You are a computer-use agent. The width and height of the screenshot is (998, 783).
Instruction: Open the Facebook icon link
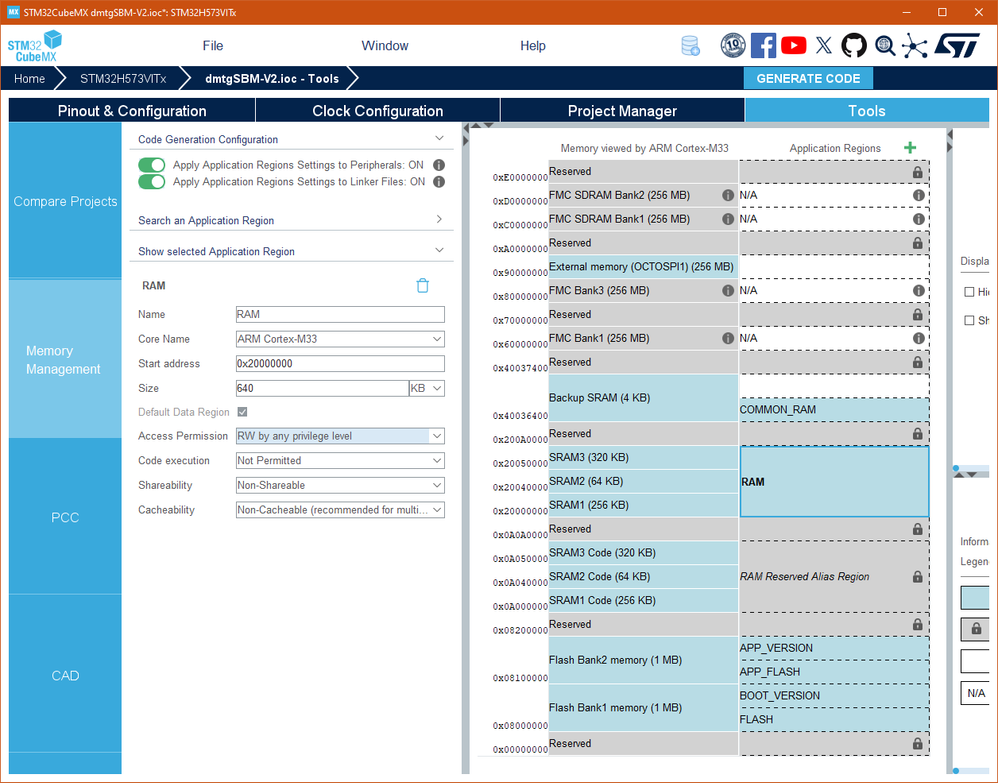[x=763, y=46]
